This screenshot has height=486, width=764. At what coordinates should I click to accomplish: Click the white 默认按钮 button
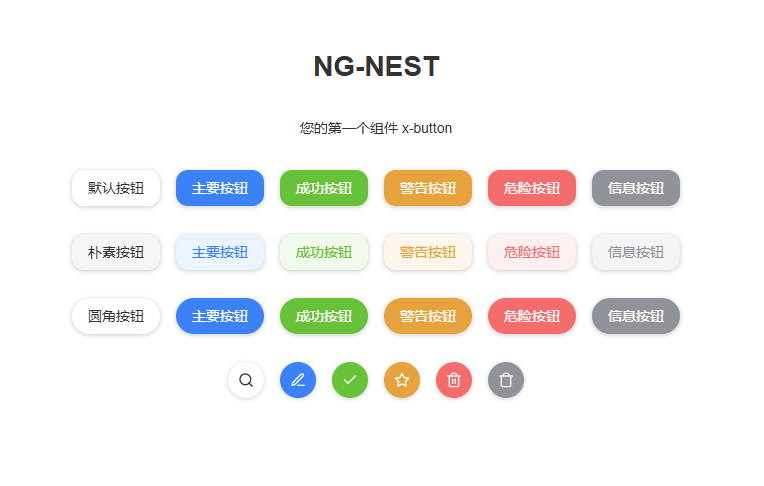[116, 188]
